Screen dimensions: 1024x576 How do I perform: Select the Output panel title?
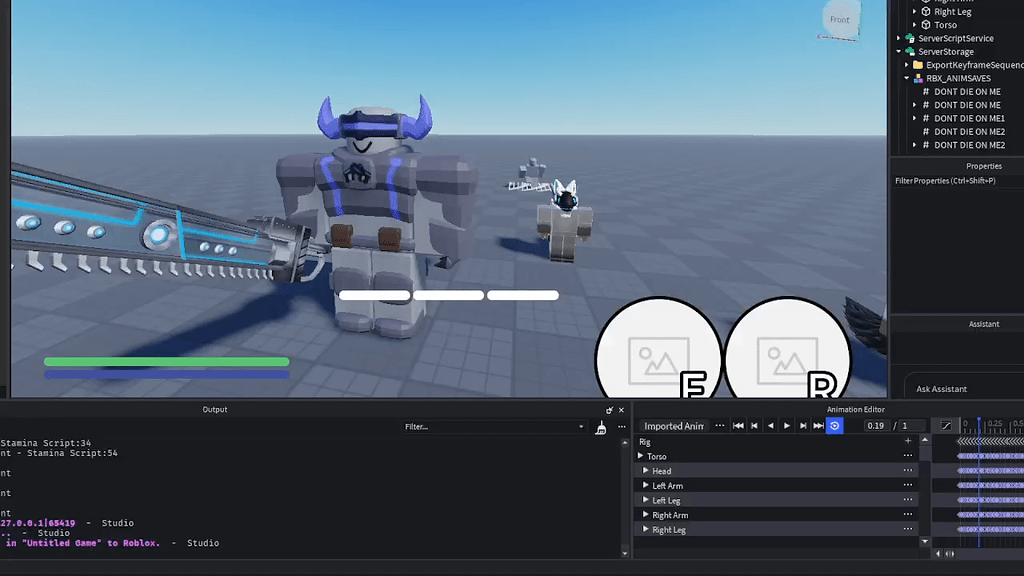click(x=215, y=409)
